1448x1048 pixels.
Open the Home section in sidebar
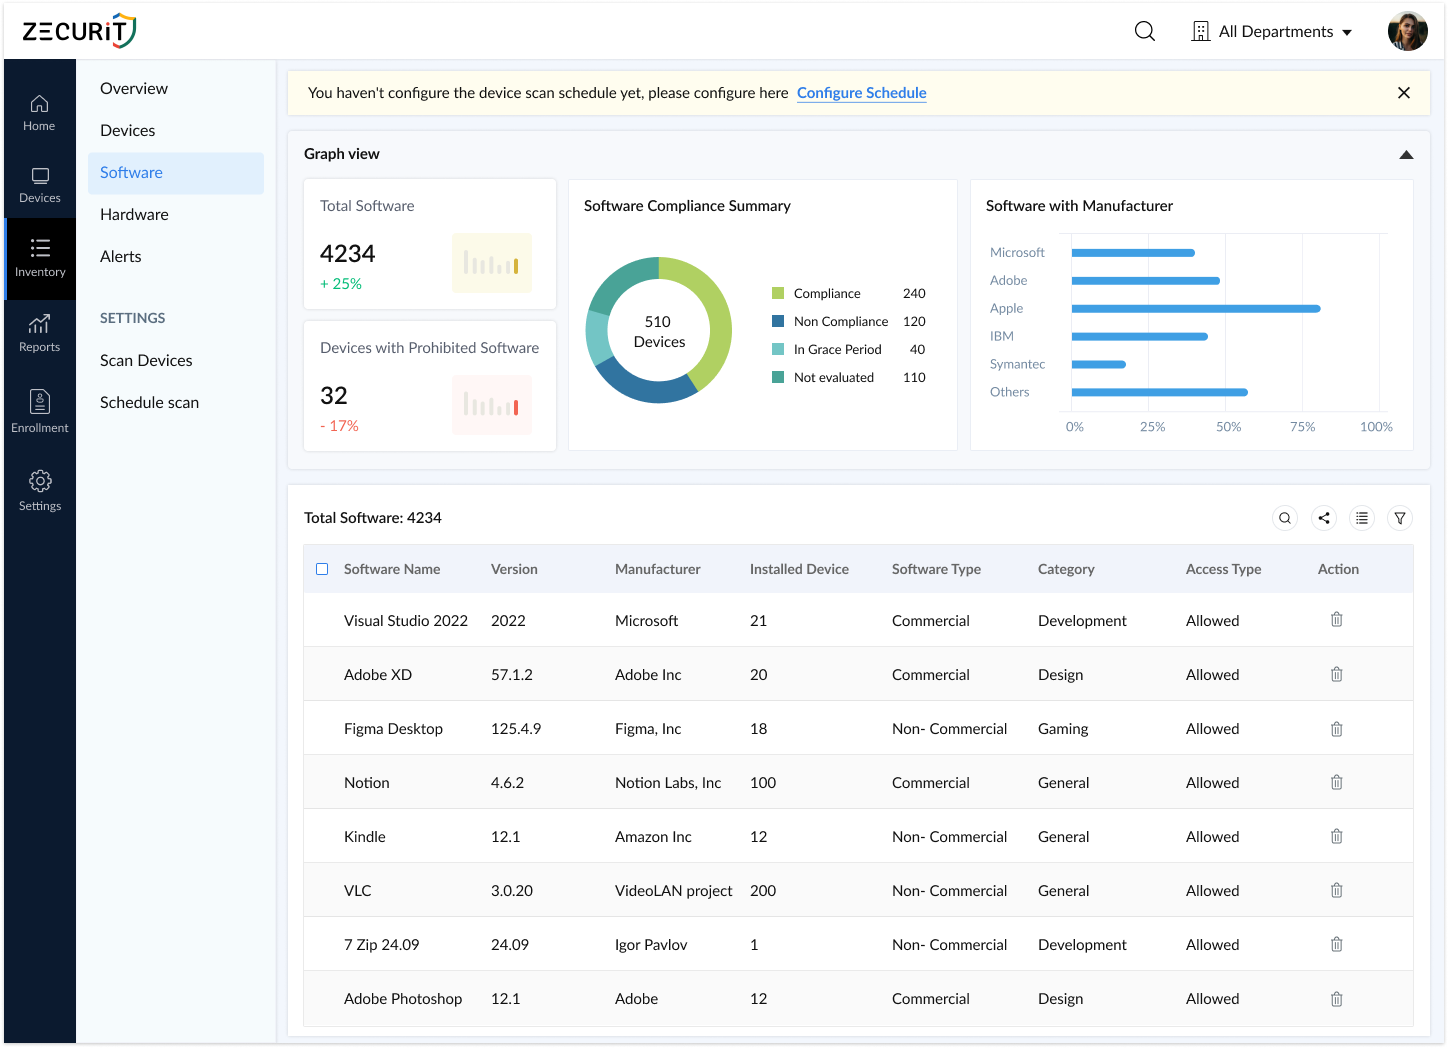pyautogui.click(x=39, y=113)
